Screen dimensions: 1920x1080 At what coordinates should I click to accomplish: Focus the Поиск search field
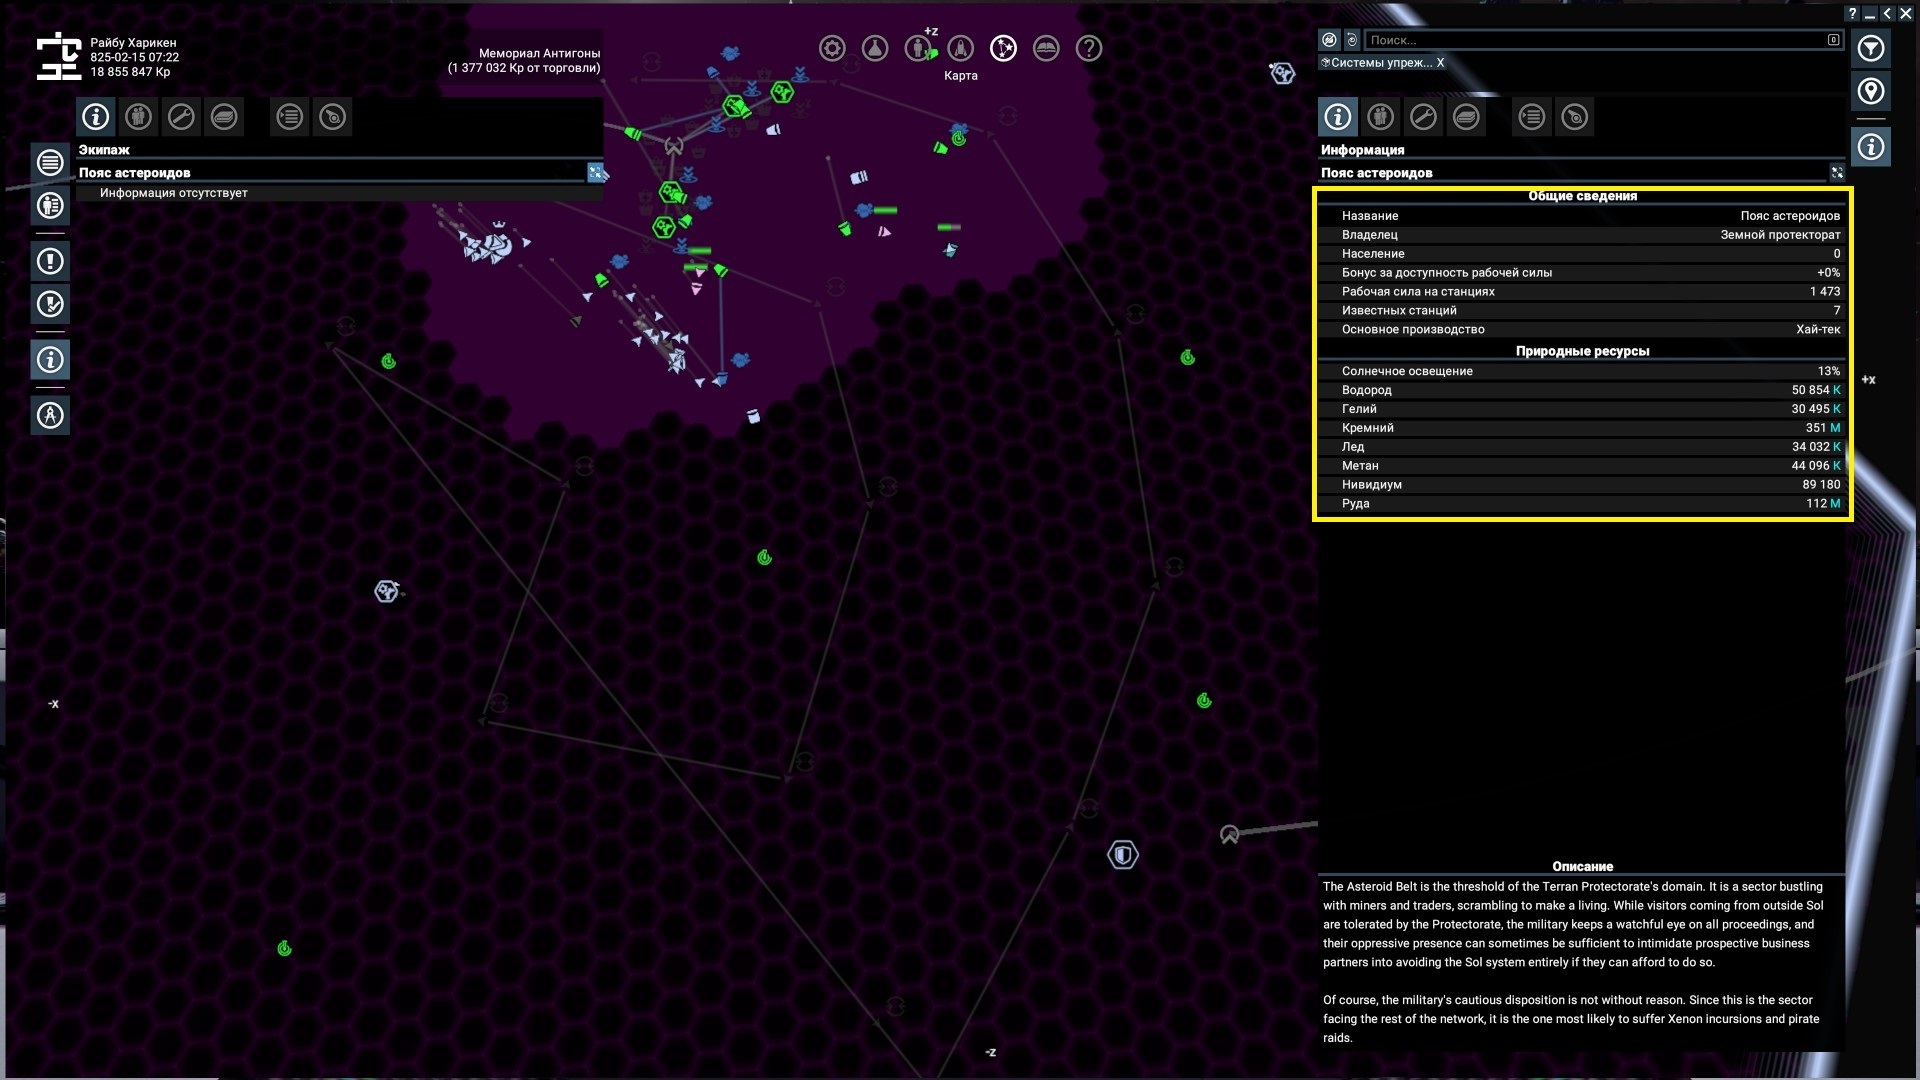coord(1603,40)
